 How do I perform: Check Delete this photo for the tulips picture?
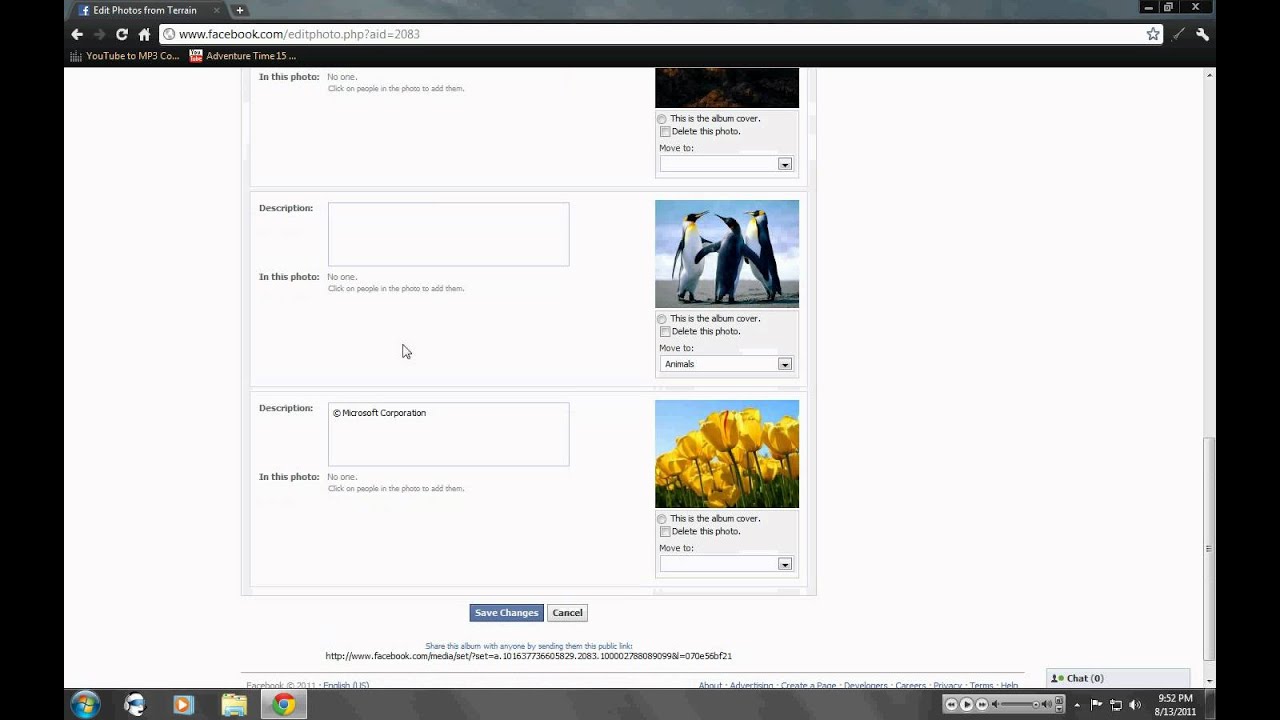coord(665,531)
